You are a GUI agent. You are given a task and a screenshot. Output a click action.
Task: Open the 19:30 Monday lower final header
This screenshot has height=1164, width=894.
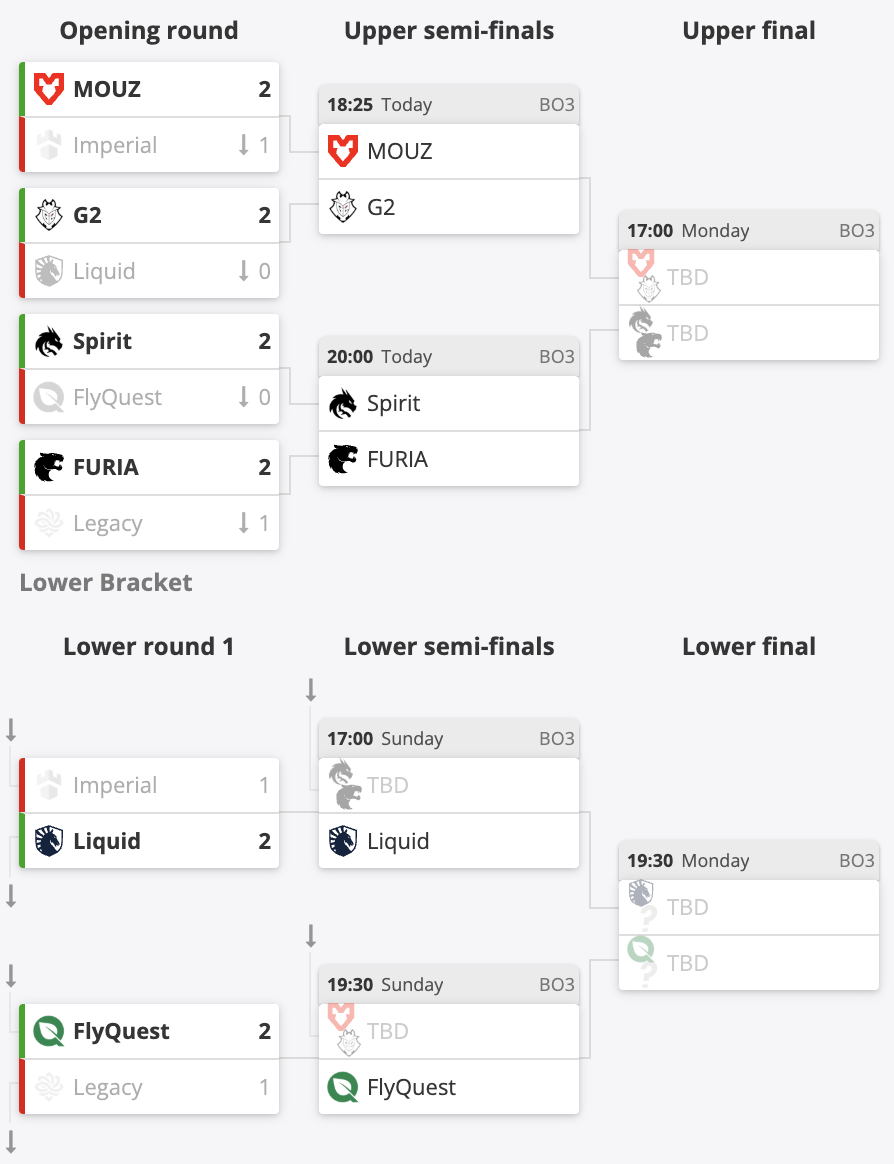[748, 860]
